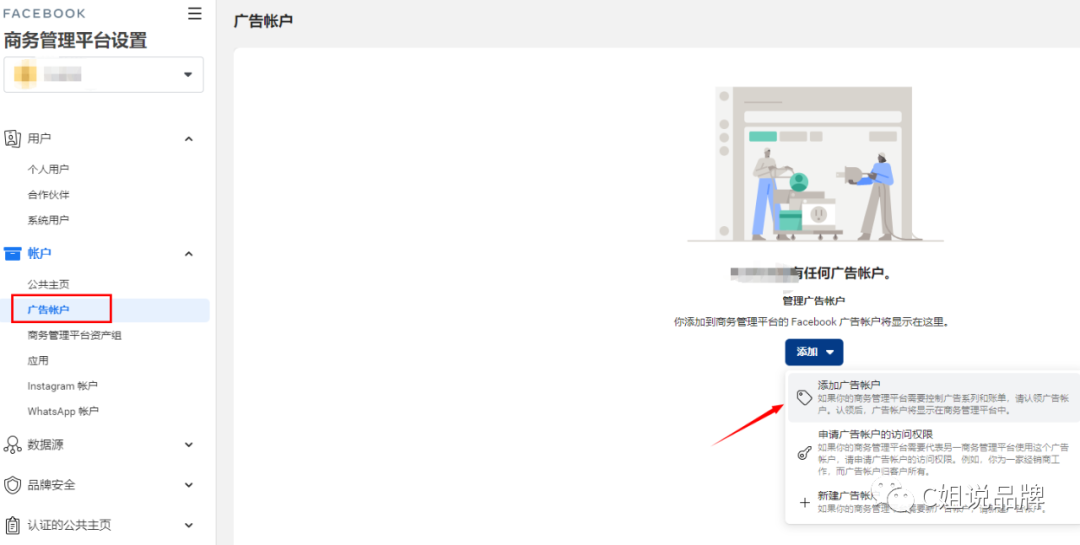Click the 认证的公共主页 section label
This screenshot has height=545, width=1080.
click(x=69, y=526)
